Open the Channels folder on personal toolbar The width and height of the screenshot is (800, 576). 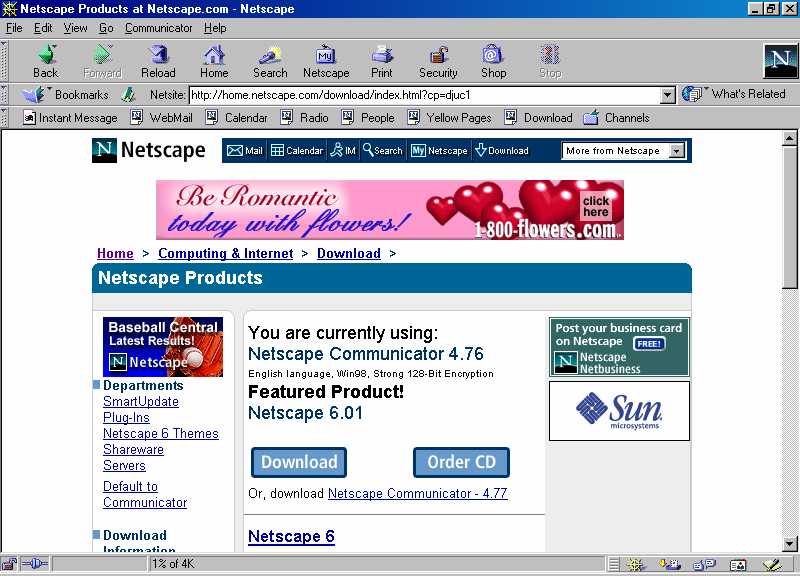point(617,118)
